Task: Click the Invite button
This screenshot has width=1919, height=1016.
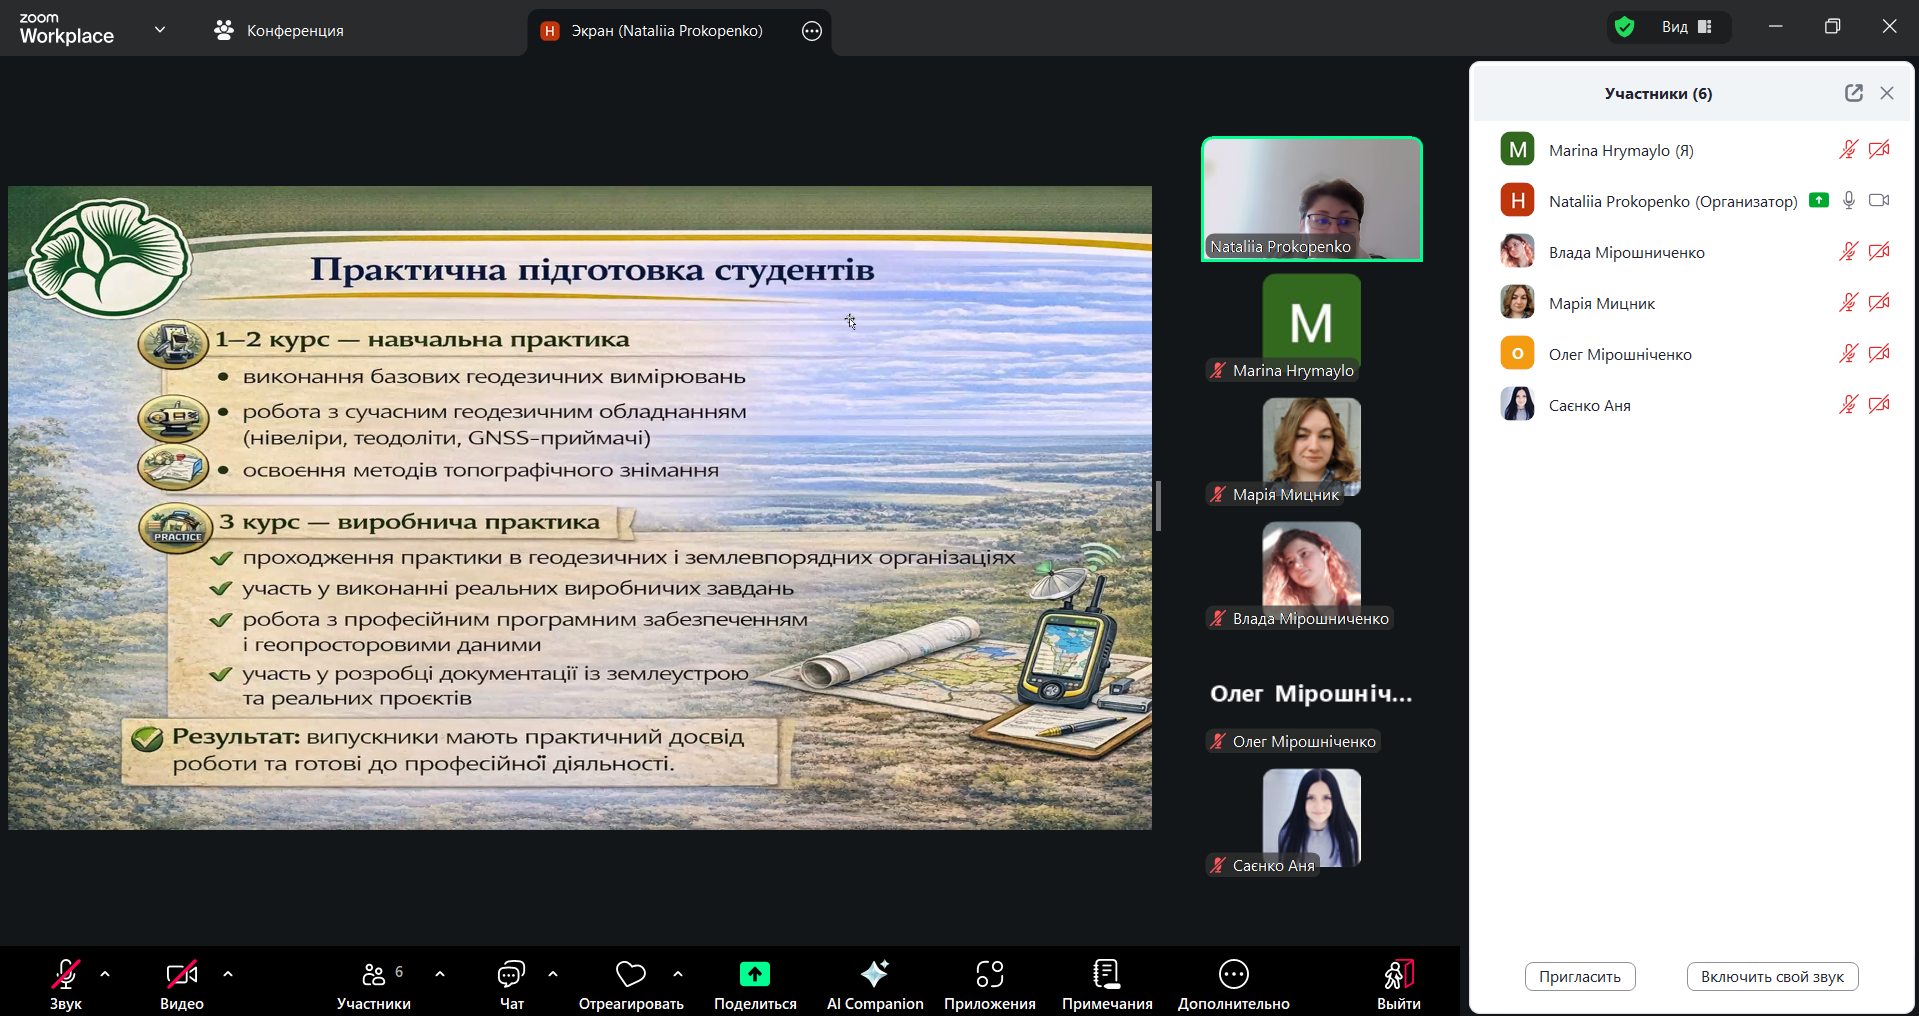Action: point(1579,976)
